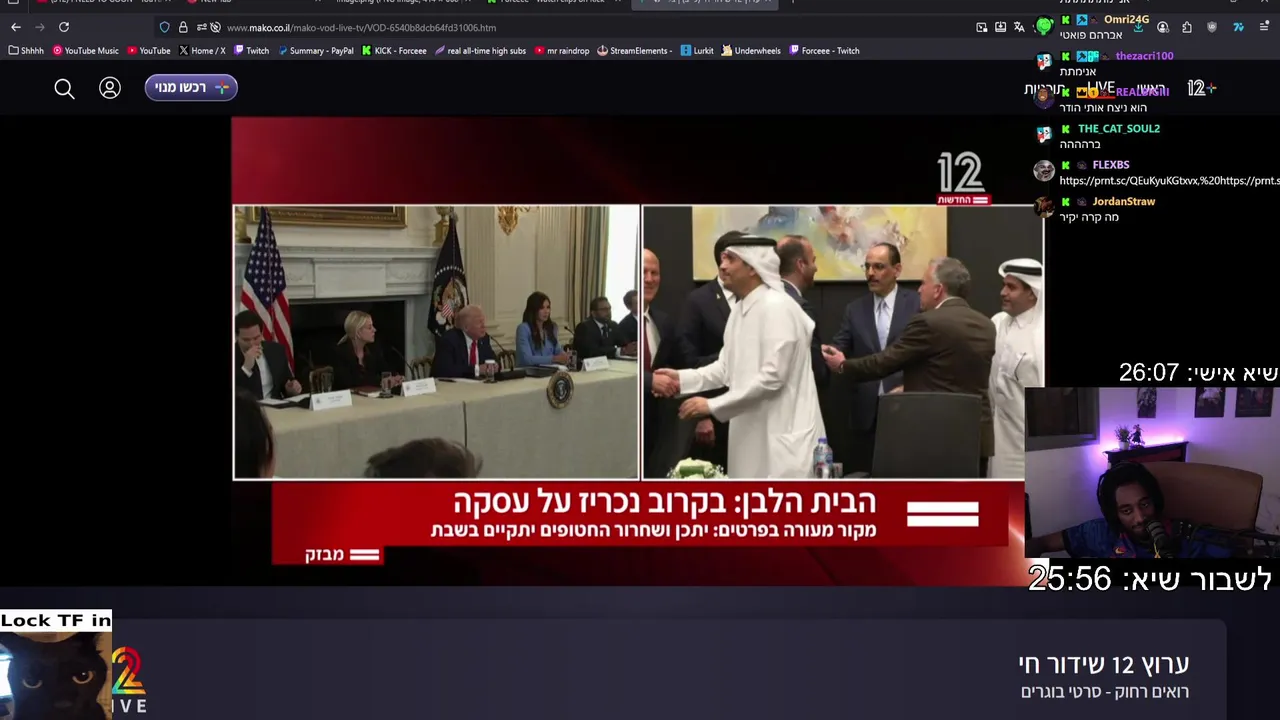Image resolution: width=1280 pixels, height=720 pixels.
Task: Go back in browser history
Action: pos(15,27)
